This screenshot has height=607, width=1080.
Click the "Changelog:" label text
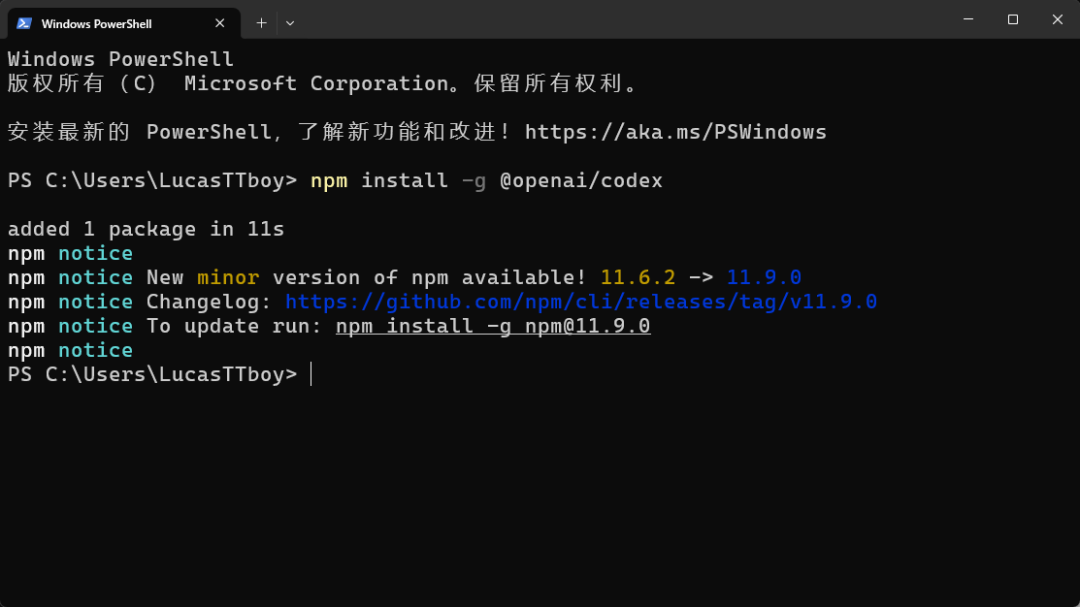209,302
